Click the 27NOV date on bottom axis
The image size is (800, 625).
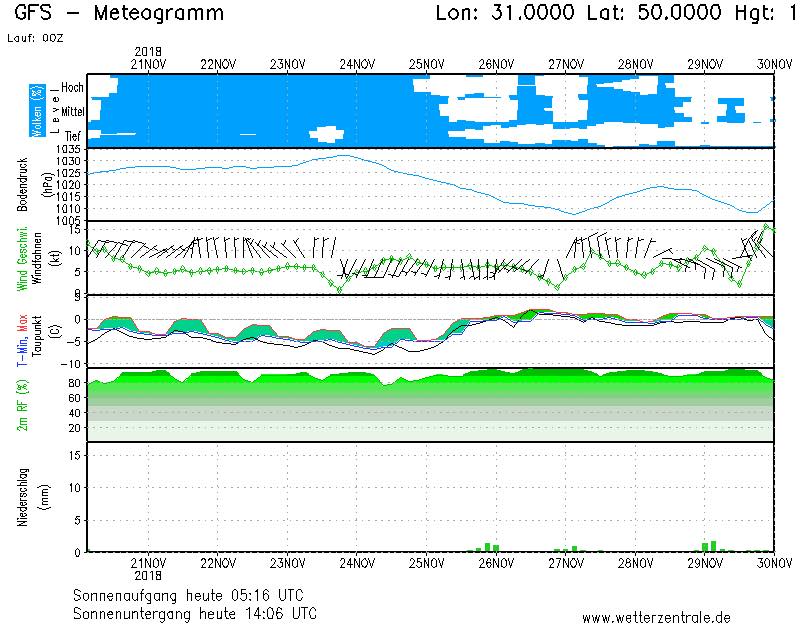click(x=566, y=564)
